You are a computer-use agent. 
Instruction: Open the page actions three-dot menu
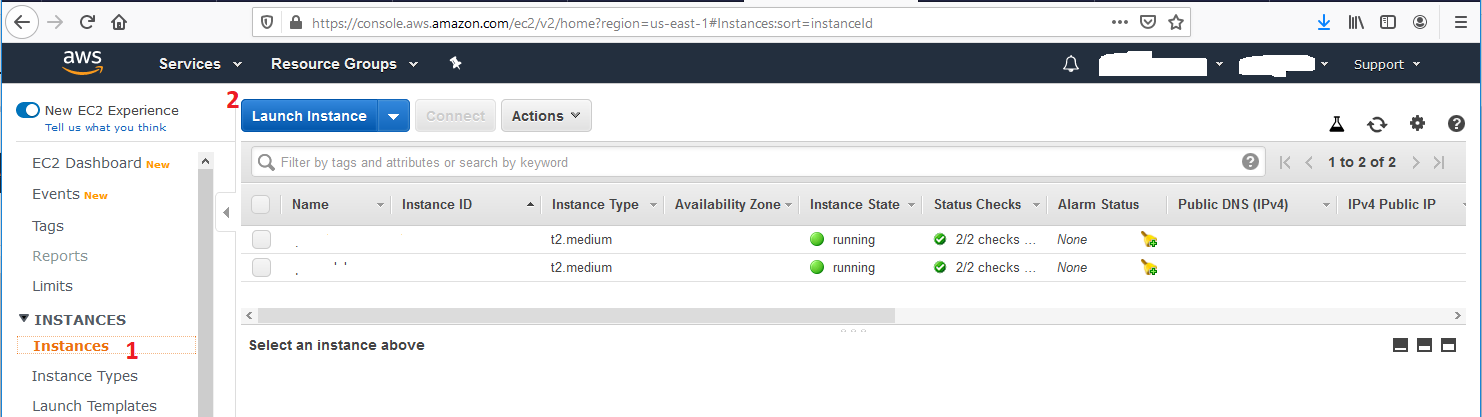(x=1121, y=21)
